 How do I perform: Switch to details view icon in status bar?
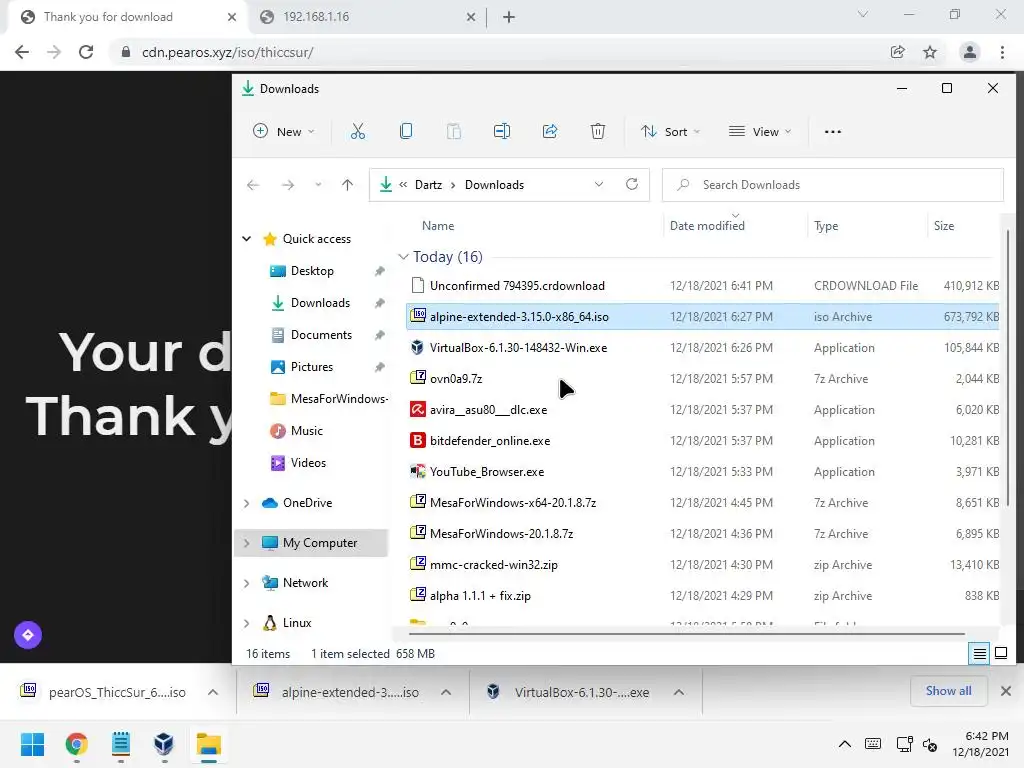979,653
